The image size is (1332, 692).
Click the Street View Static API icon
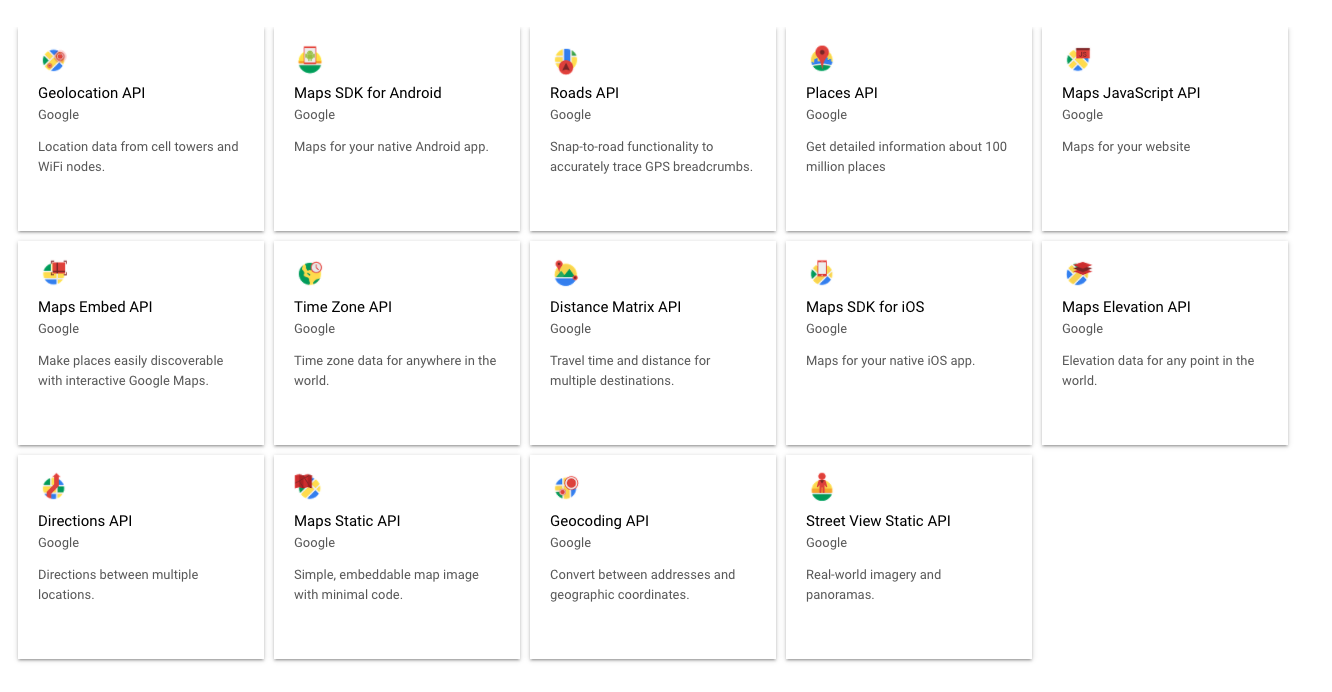[822, 487]
